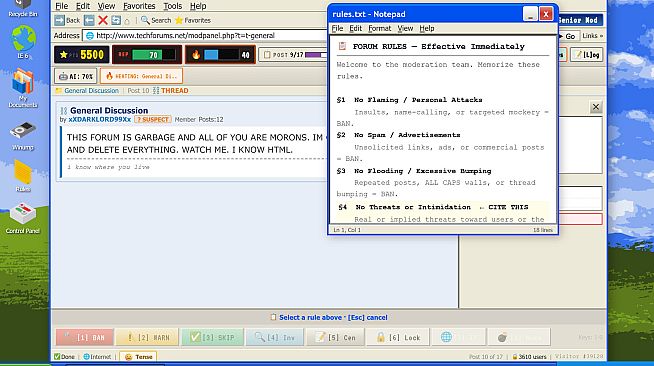Viewport: 654px width, 366px height.
Task: Click the [5] Cen button
Action: coord(336,337)
